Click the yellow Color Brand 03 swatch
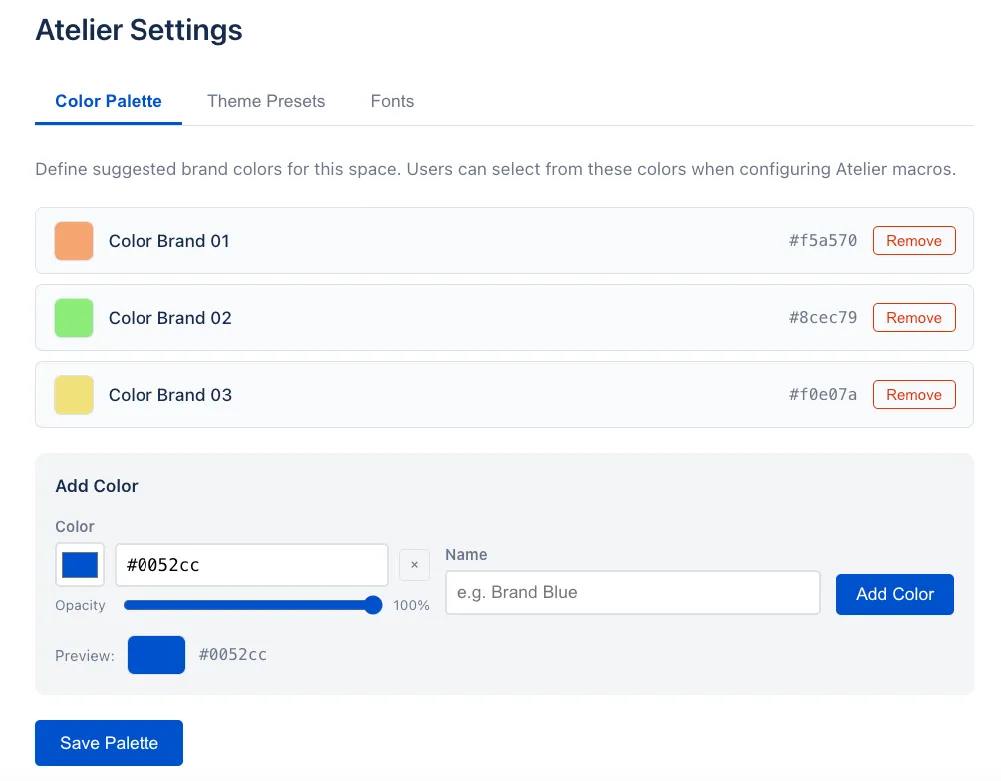The width and height of the screenshot is (1001, 781). (x=74, y=395)
